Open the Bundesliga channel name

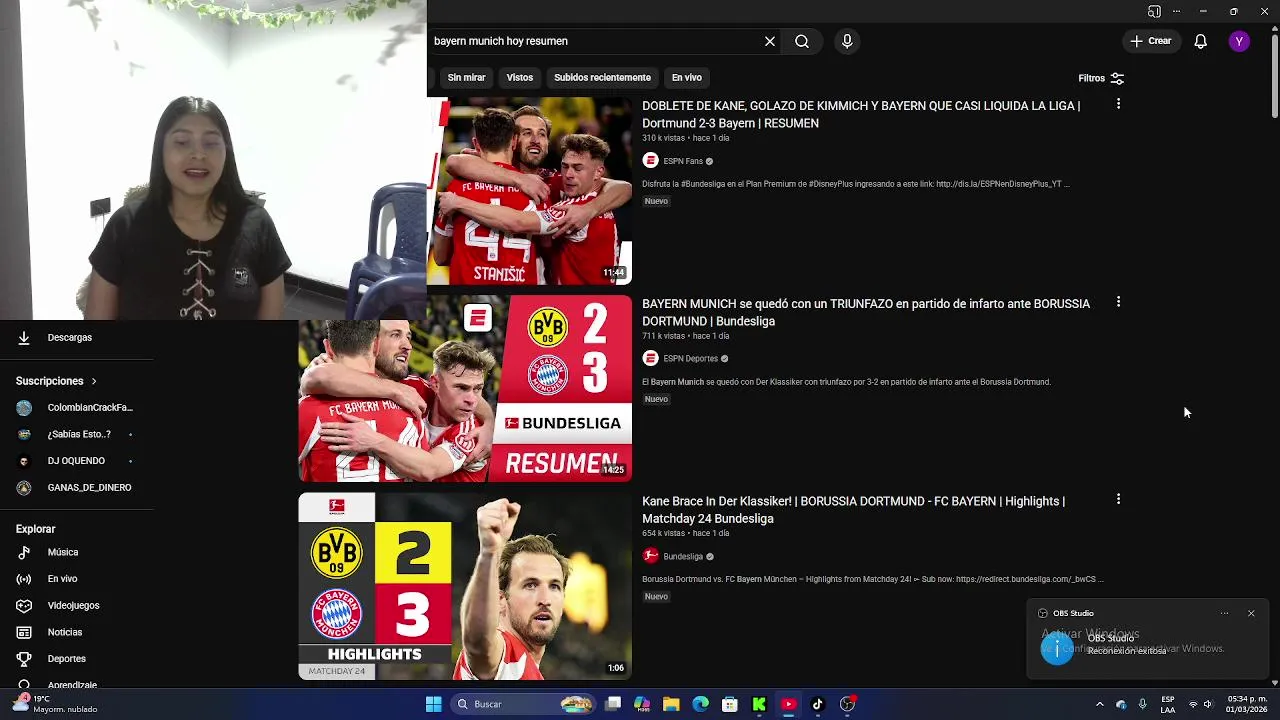pos(683,556)
